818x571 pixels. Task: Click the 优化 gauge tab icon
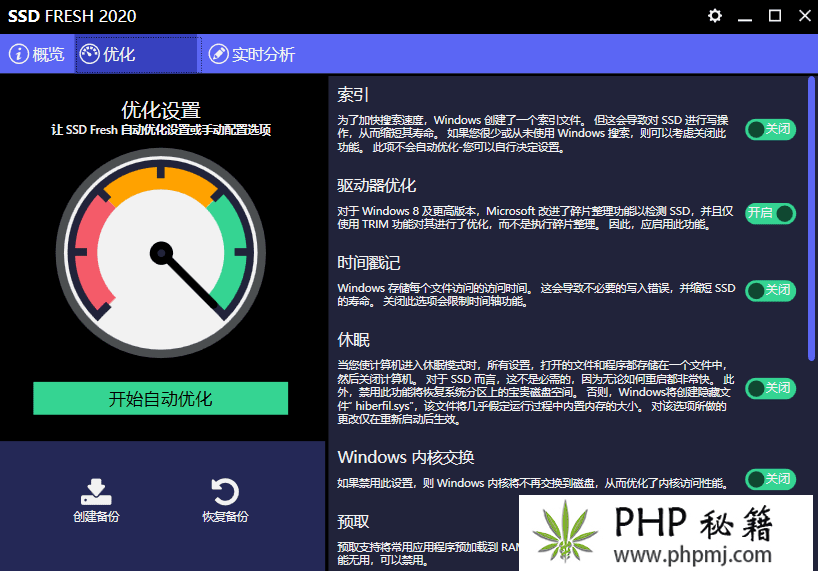pyautogui.click(x=90, y=54)
